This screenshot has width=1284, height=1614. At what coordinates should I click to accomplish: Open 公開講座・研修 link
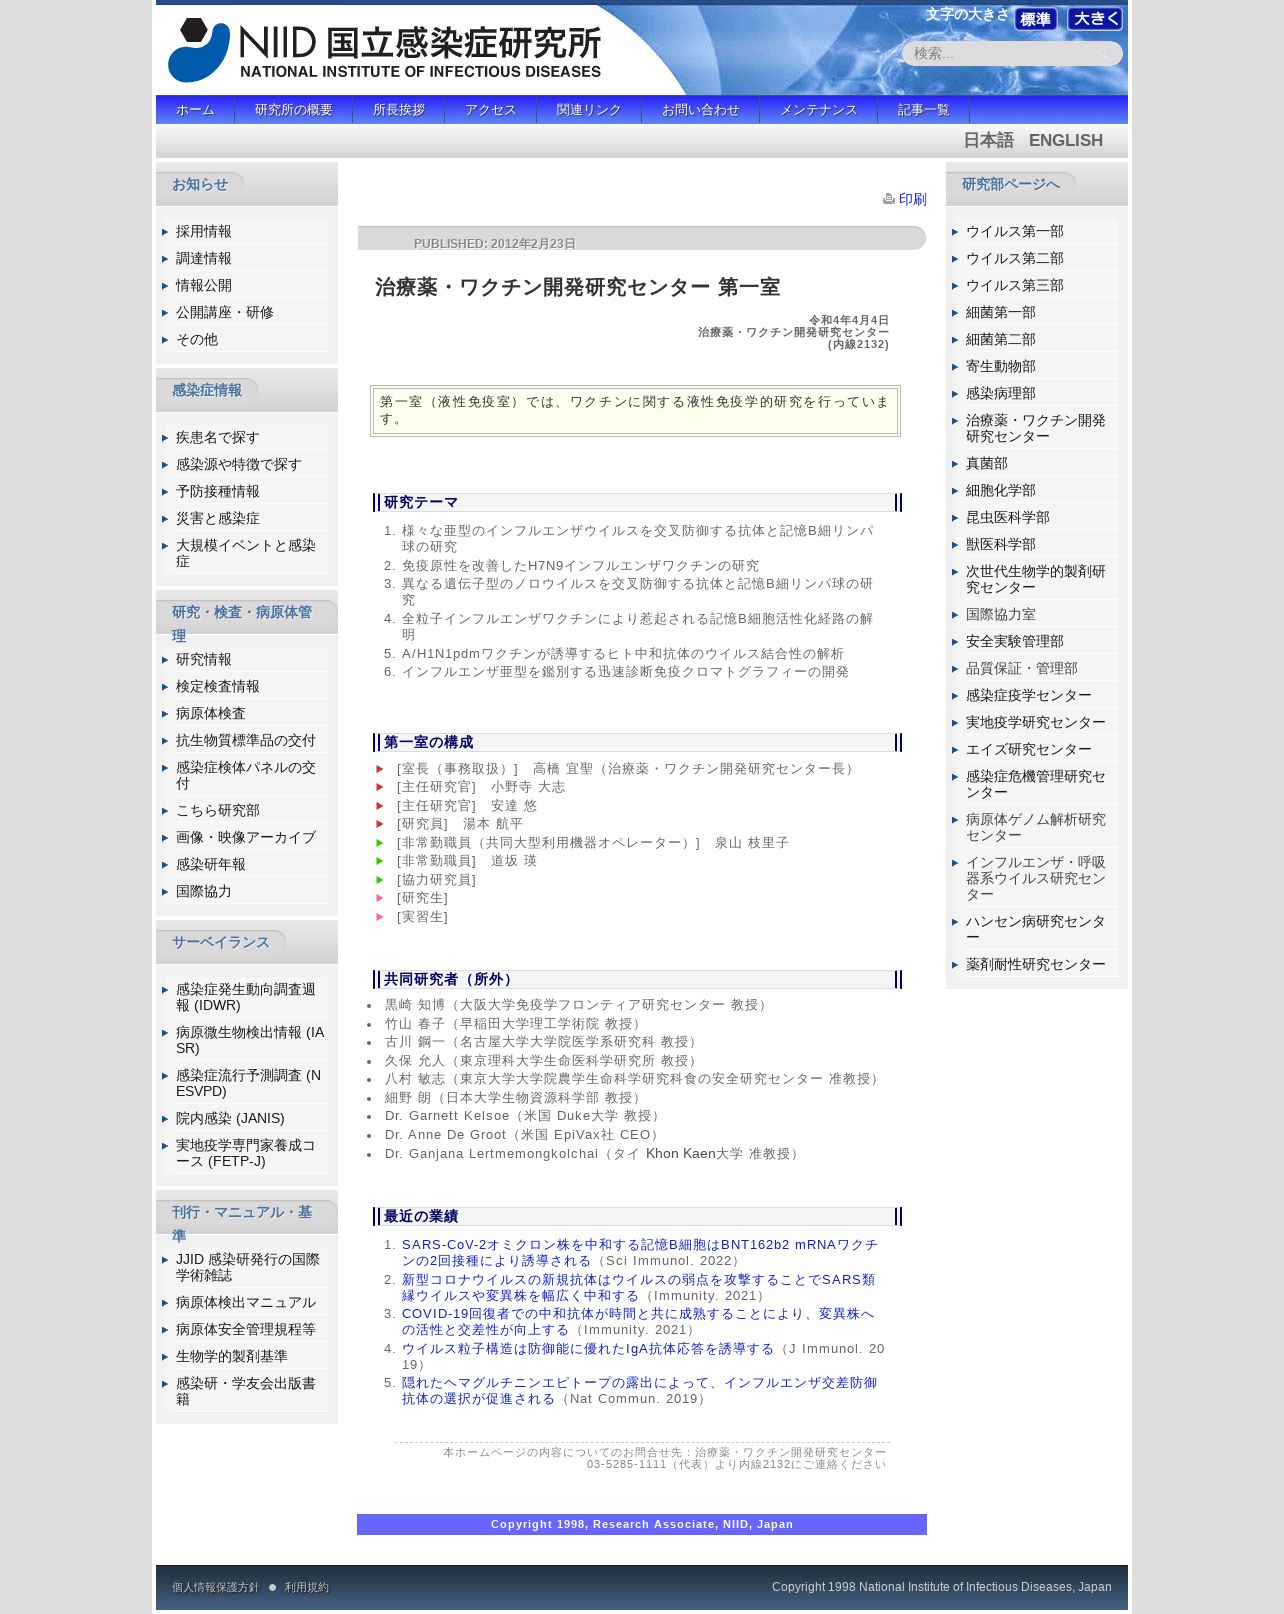pos(225,313)
